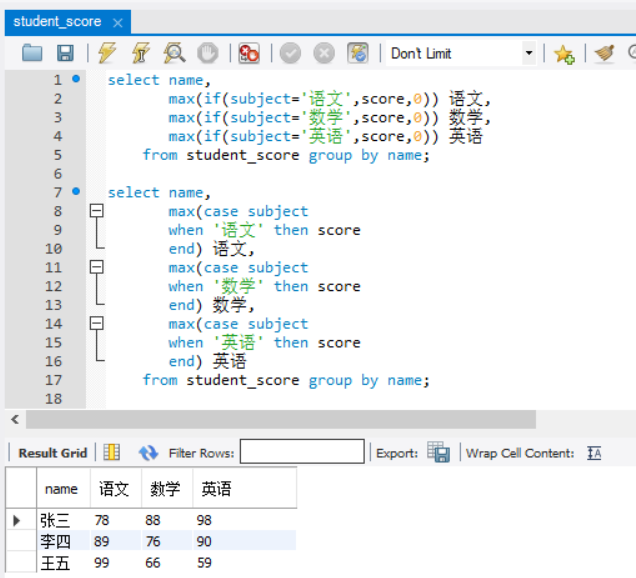
Task: Select the cell with value 98
Action: 245,520
